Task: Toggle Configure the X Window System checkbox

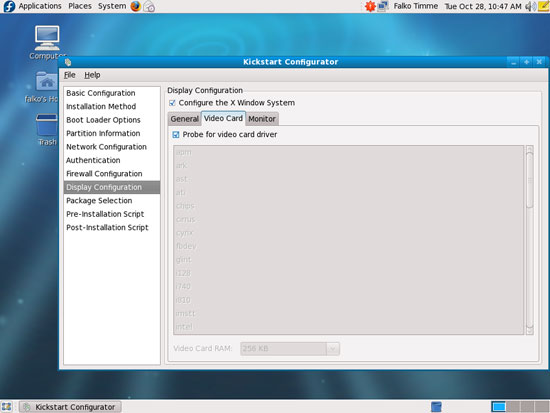Action: (172, 103)
